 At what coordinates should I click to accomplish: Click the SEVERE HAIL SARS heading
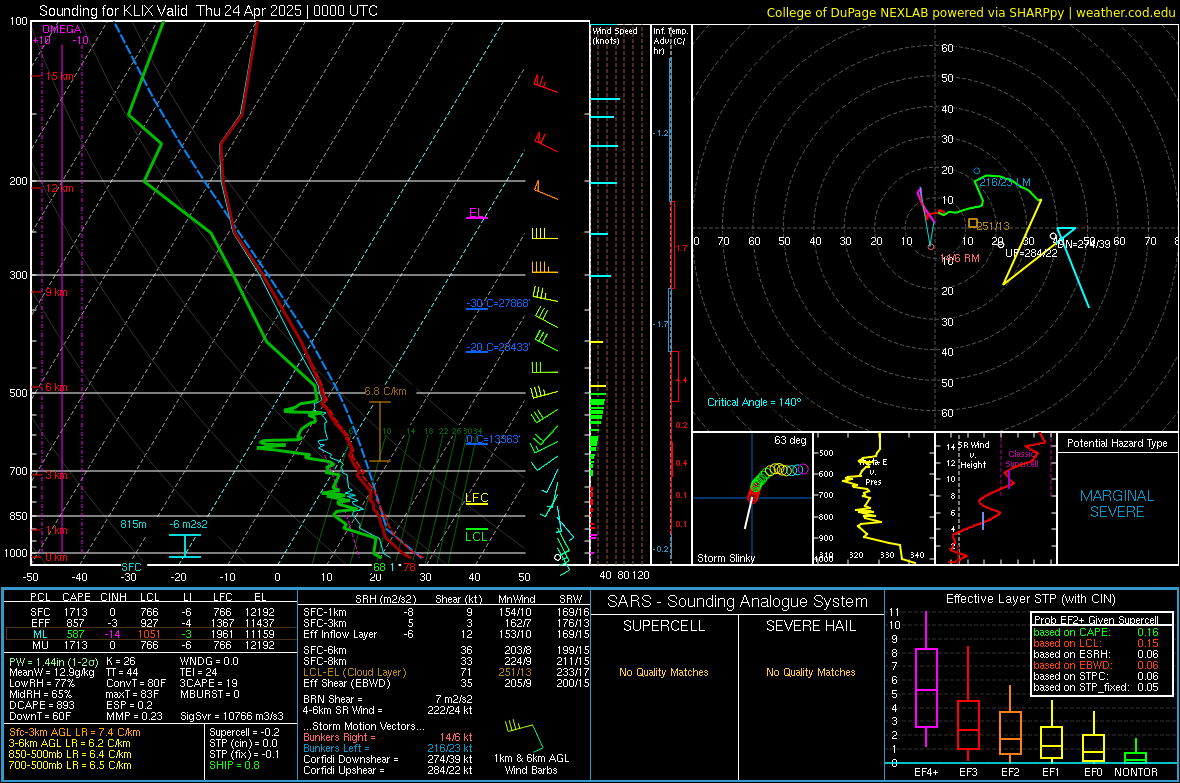tap(810, 626)
